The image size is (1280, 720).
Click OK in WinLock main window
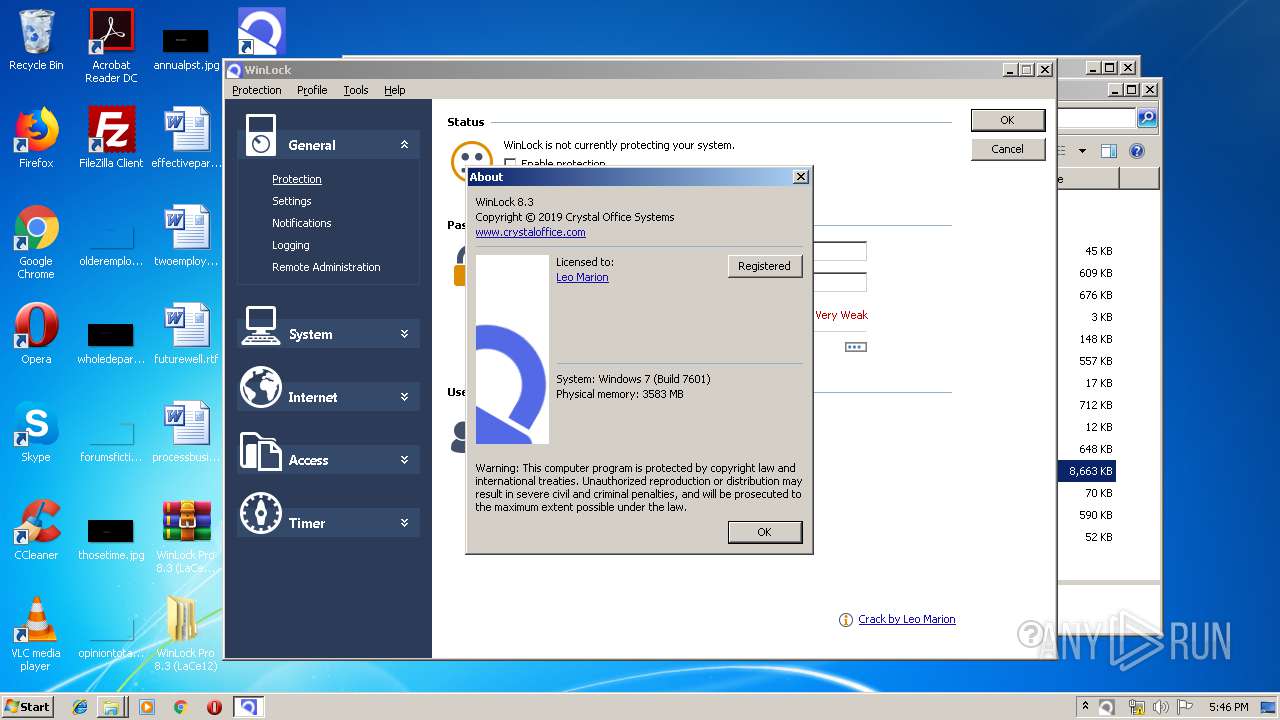[1007, 120]
